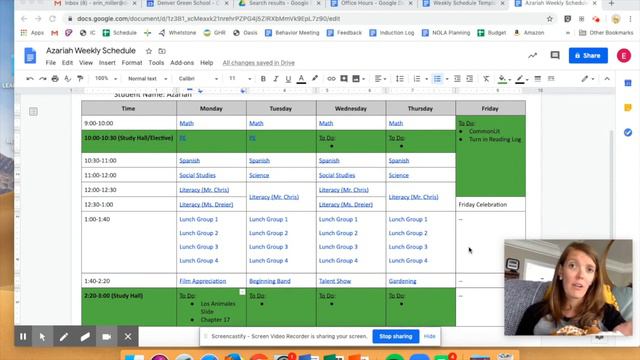
Task: Select the Screencastify eraser tool
Action: (x=85, y=337)
